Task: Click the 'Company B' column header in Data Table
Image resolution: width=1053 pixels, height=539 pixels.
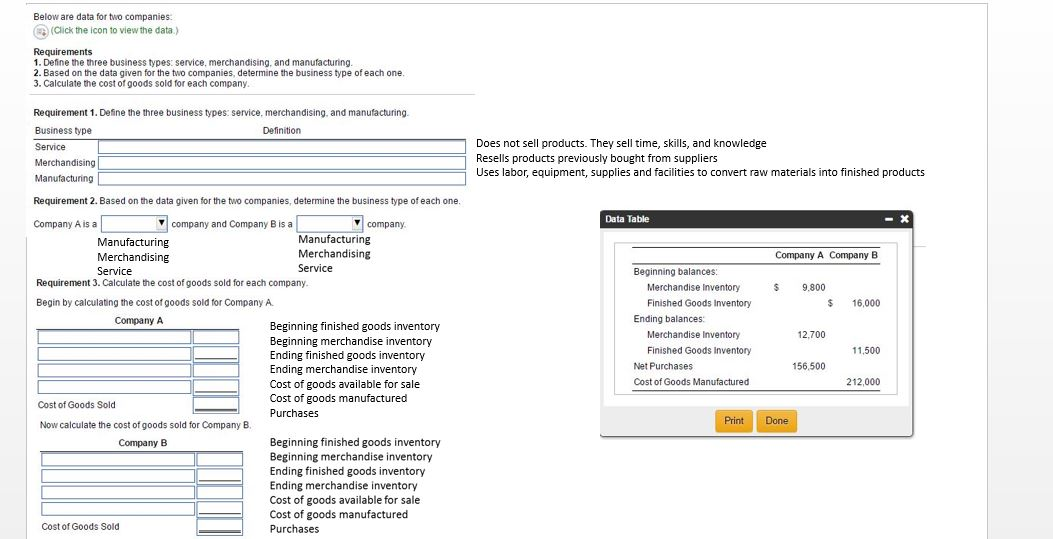Action: [x=854, y=256]
